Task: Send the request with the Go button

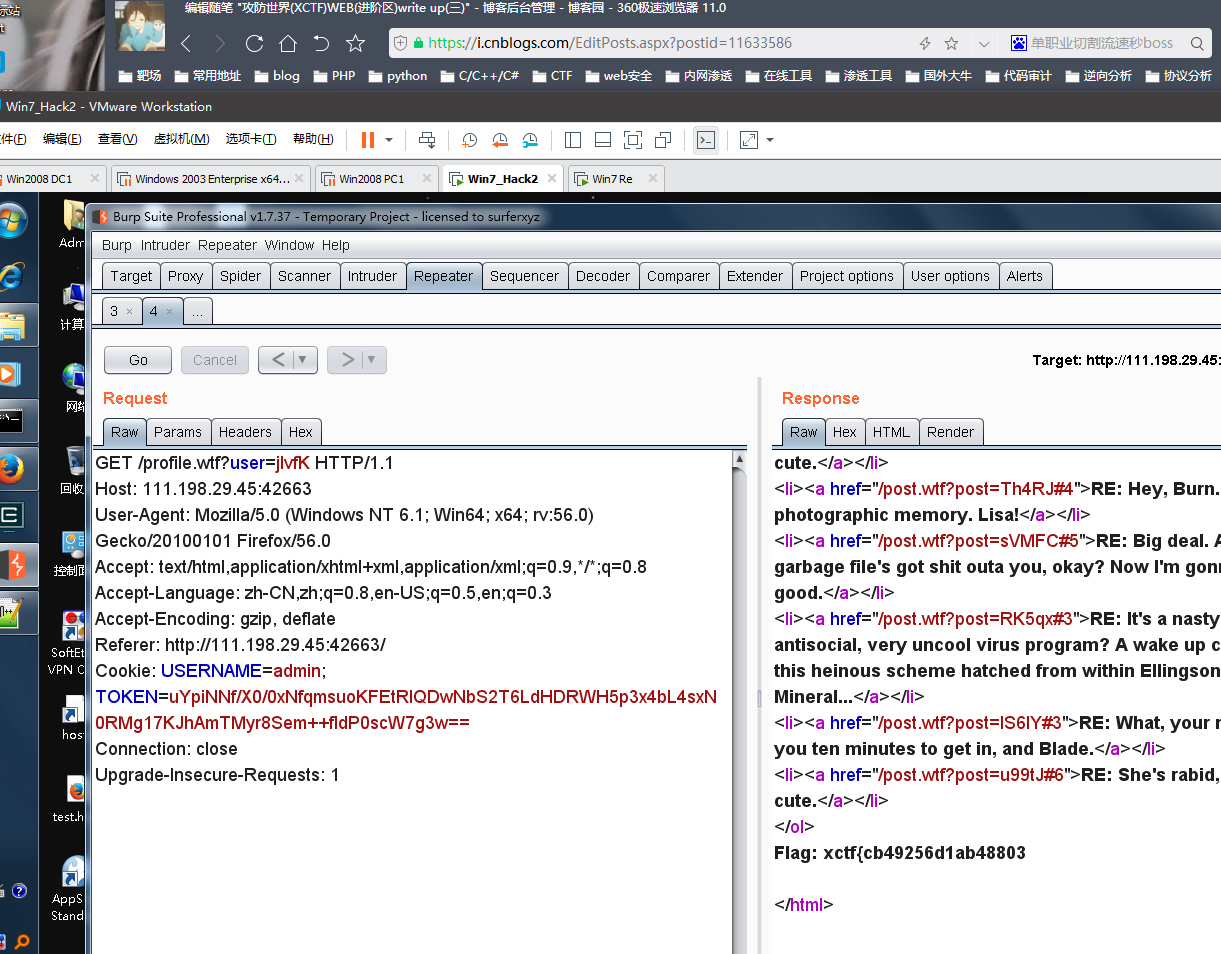Action: click(138, 360)
